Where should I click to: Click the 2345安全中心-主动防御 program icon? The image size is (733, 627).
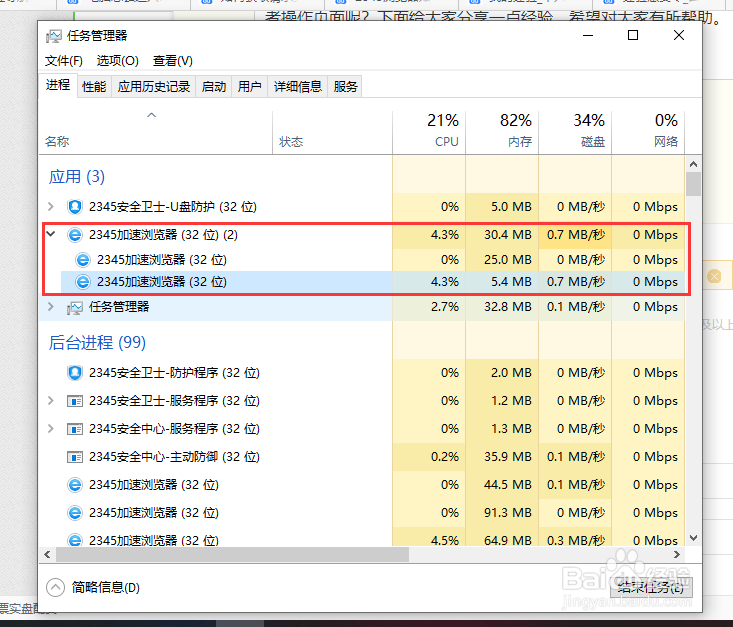coord(75,457)
